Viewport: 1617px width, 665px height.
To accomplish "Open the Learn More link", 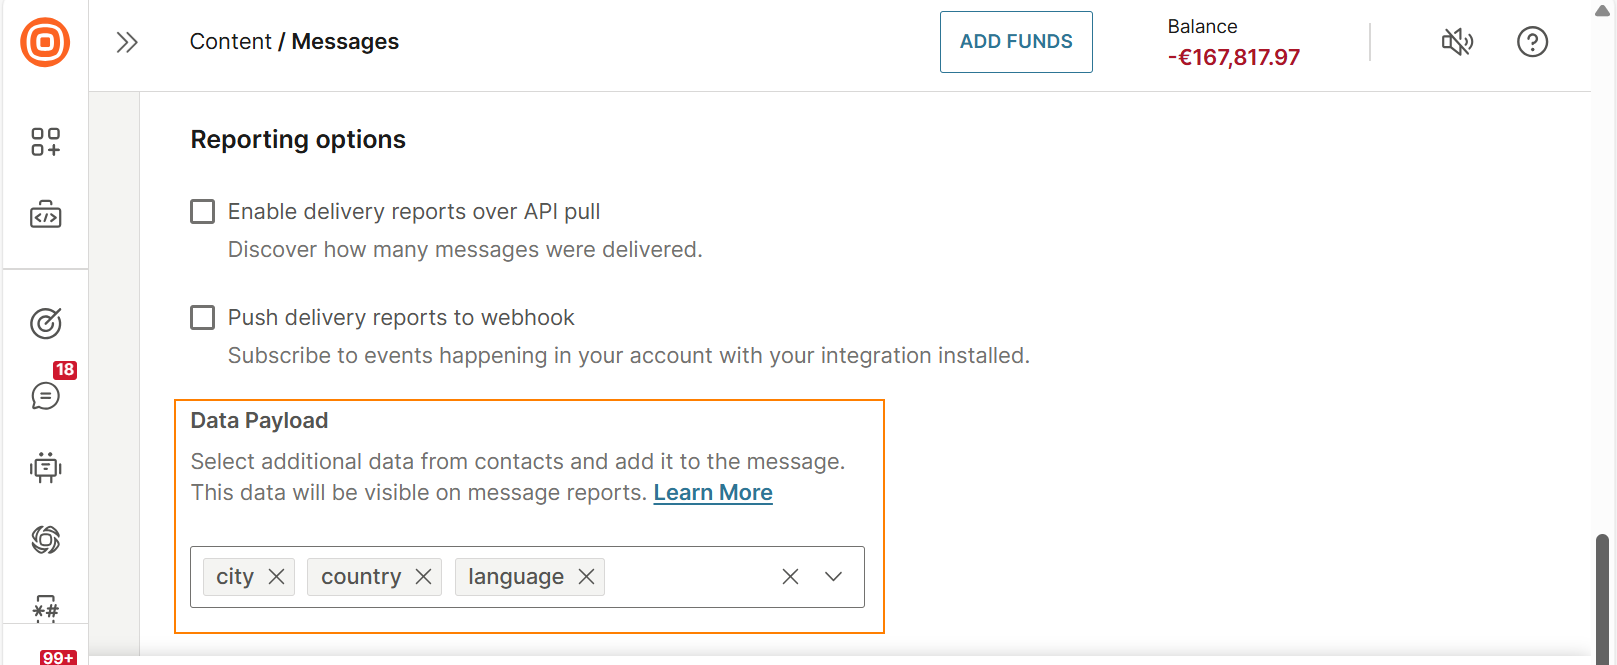I will pos(713,493).
